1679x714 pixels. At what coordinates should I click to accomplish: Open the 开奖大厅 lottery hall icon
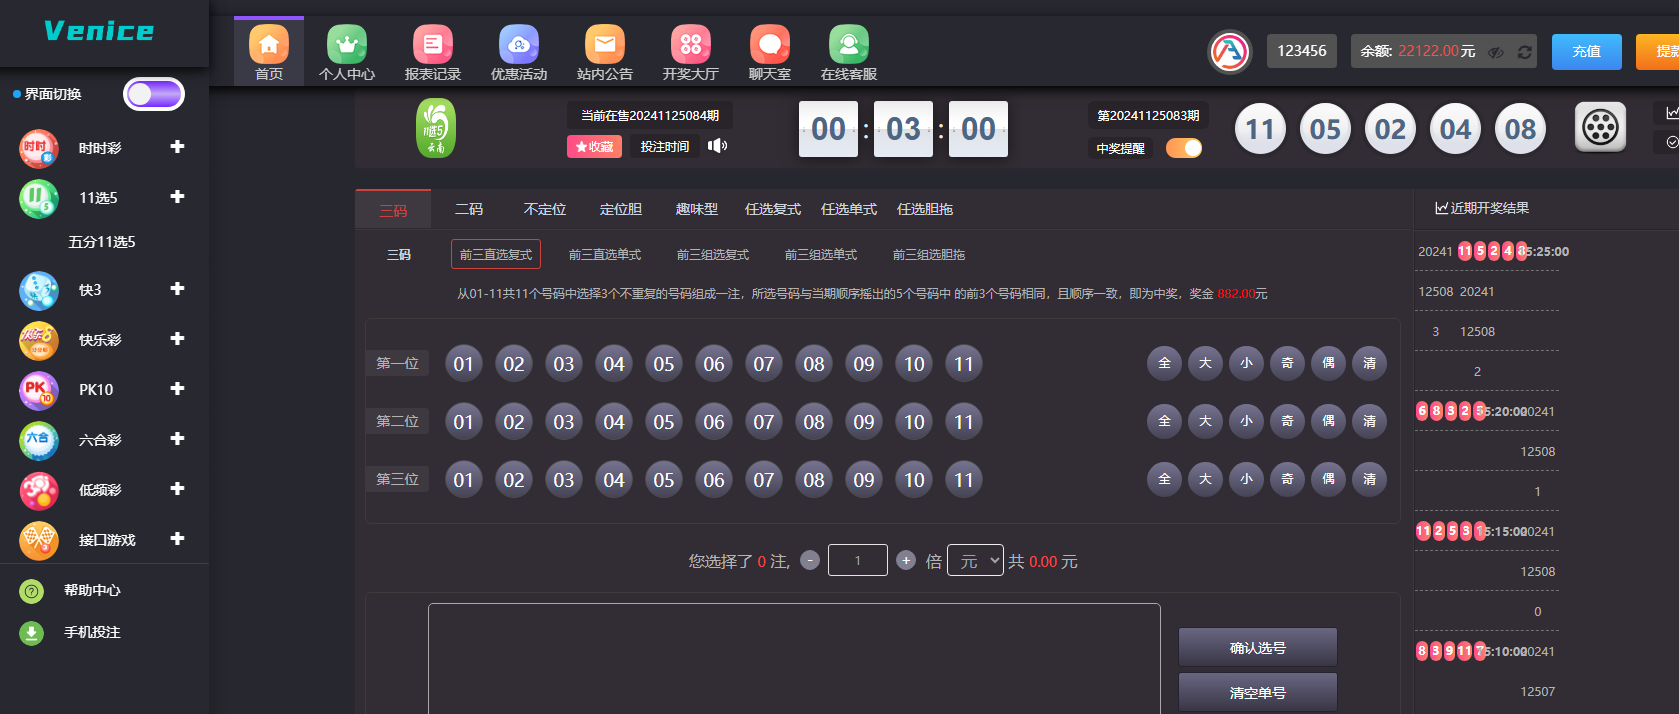click(x=690, y=45)
